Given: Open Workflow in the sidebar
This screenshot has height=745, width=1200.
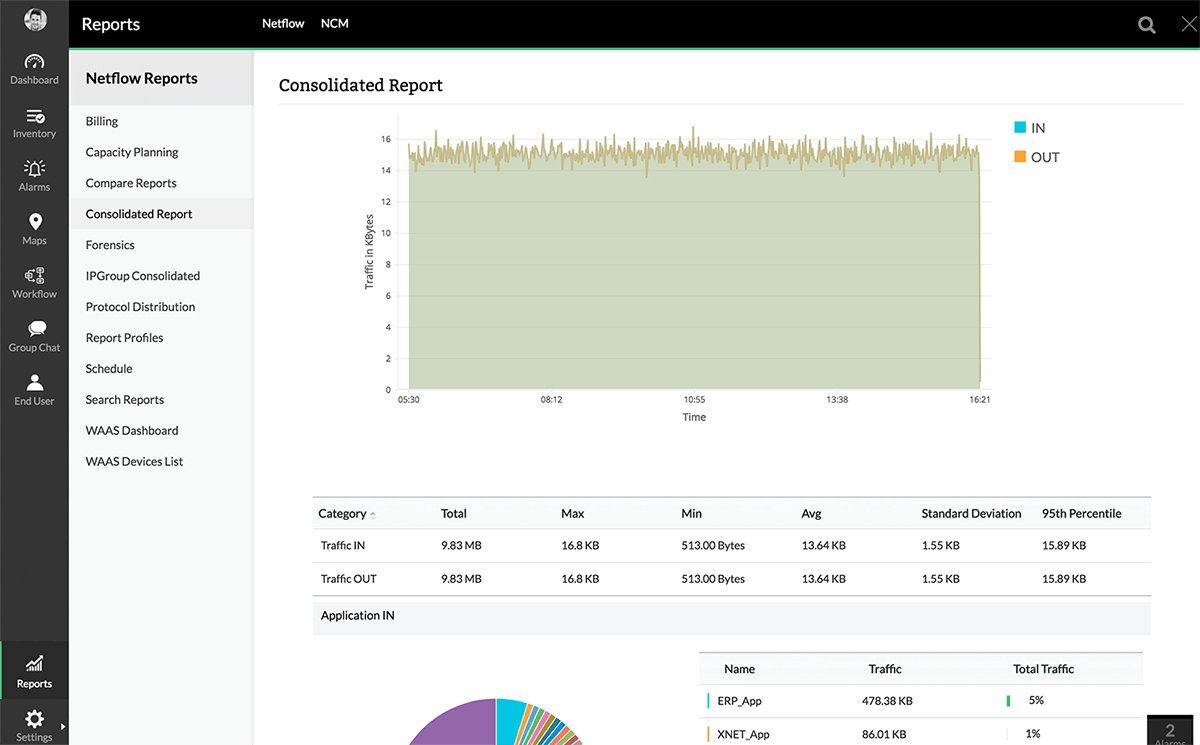Looking at the screenshot, I should [34, 283].
